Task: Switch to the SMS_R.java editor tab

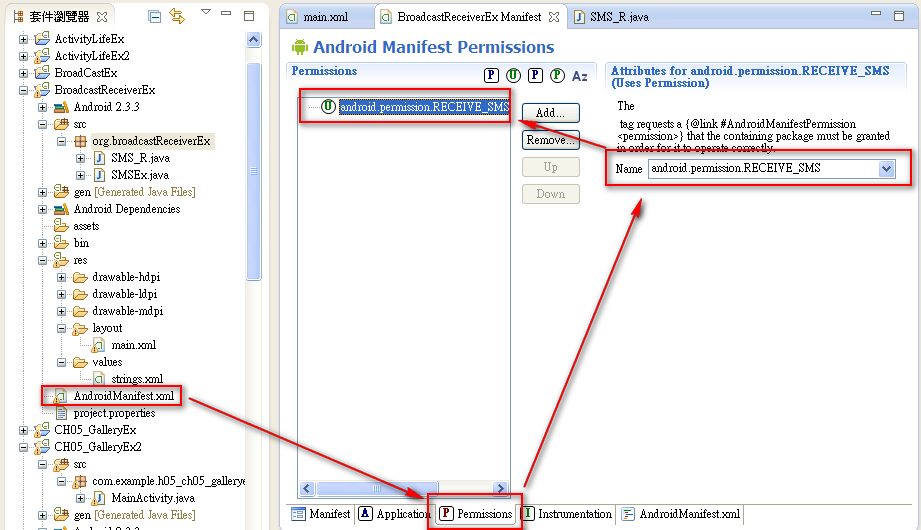Action: pyautogui.click(x=619, y=17)
